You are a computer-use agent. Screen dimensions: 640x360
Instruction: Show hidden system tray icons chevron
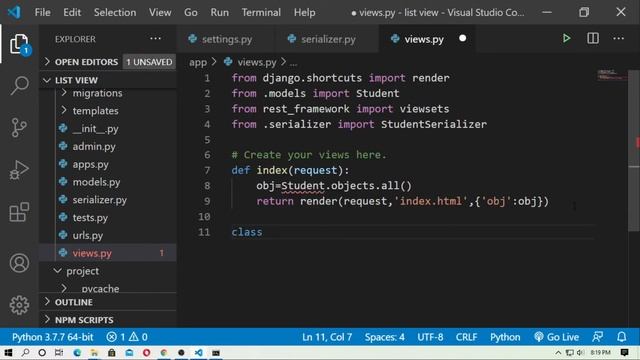(558, 353)
